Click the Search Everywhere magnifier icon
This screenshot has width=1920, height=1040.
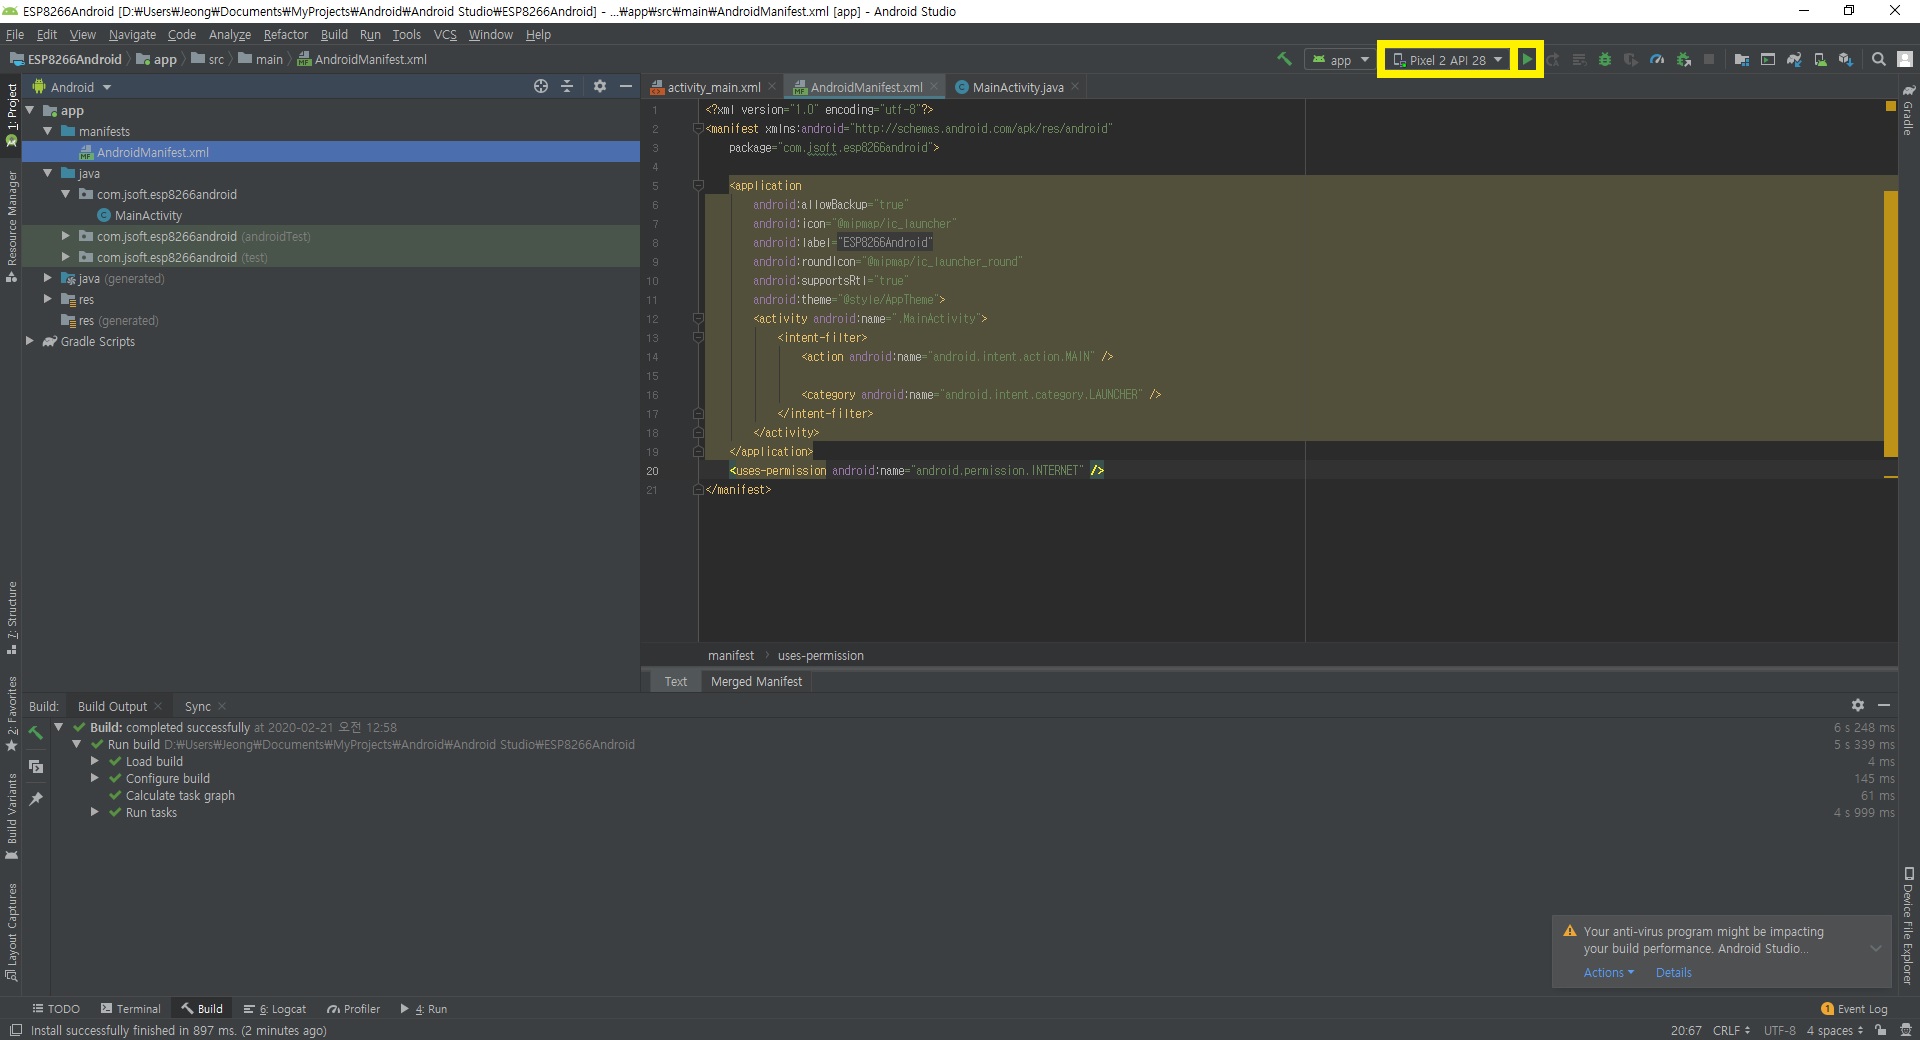pyautogui.click(x=1879, y=60)
